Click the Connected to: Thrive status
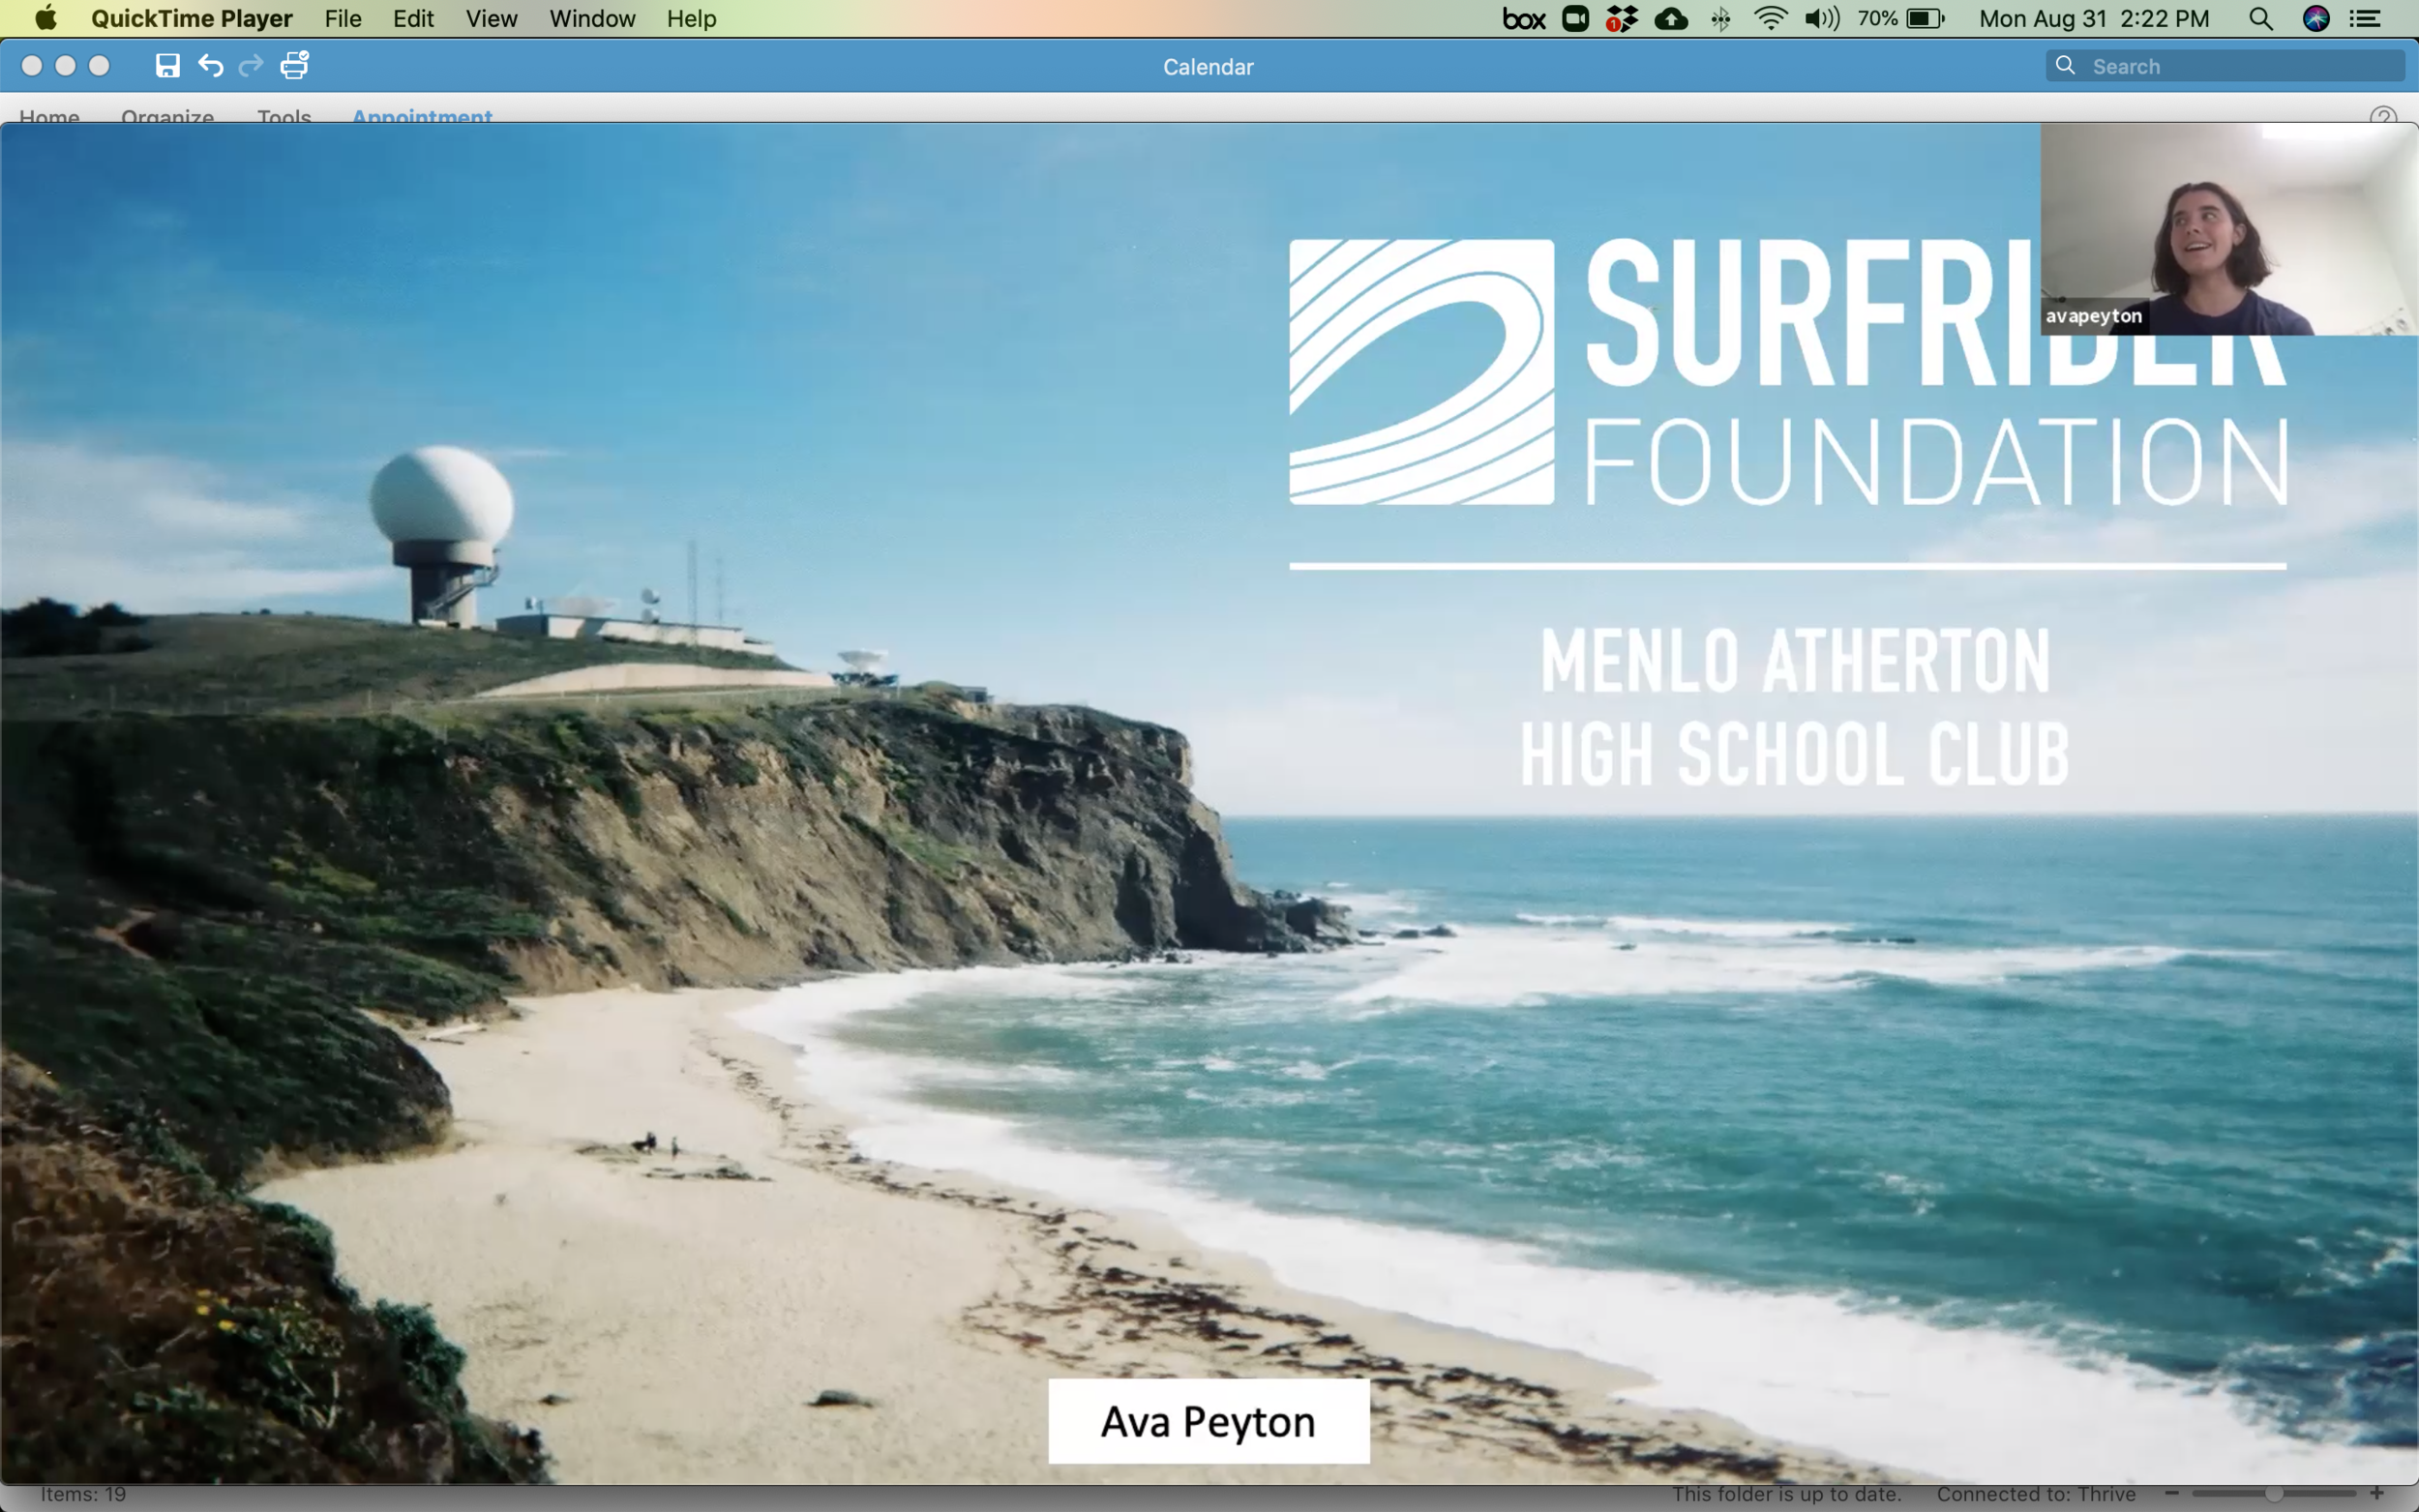The height and width of the screenshot is (1512, 2419). (2036, 1494)
